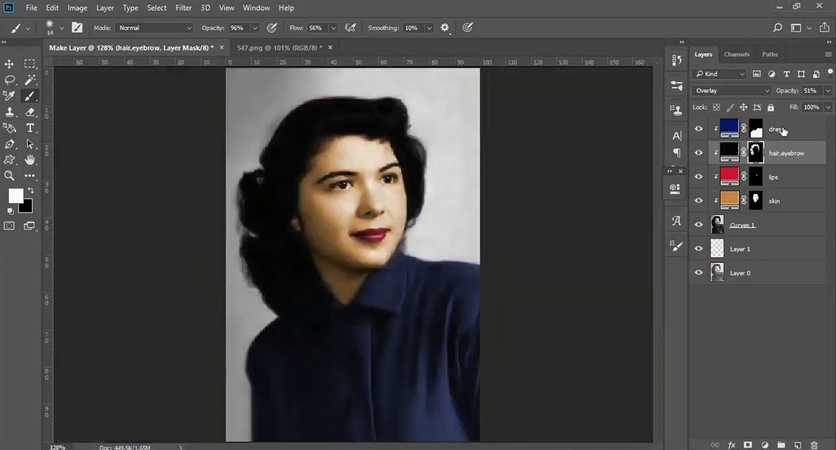This screenshot has width=836, height=450.
Task: Toggle pressure for opacity button
Action: point(272,28)
